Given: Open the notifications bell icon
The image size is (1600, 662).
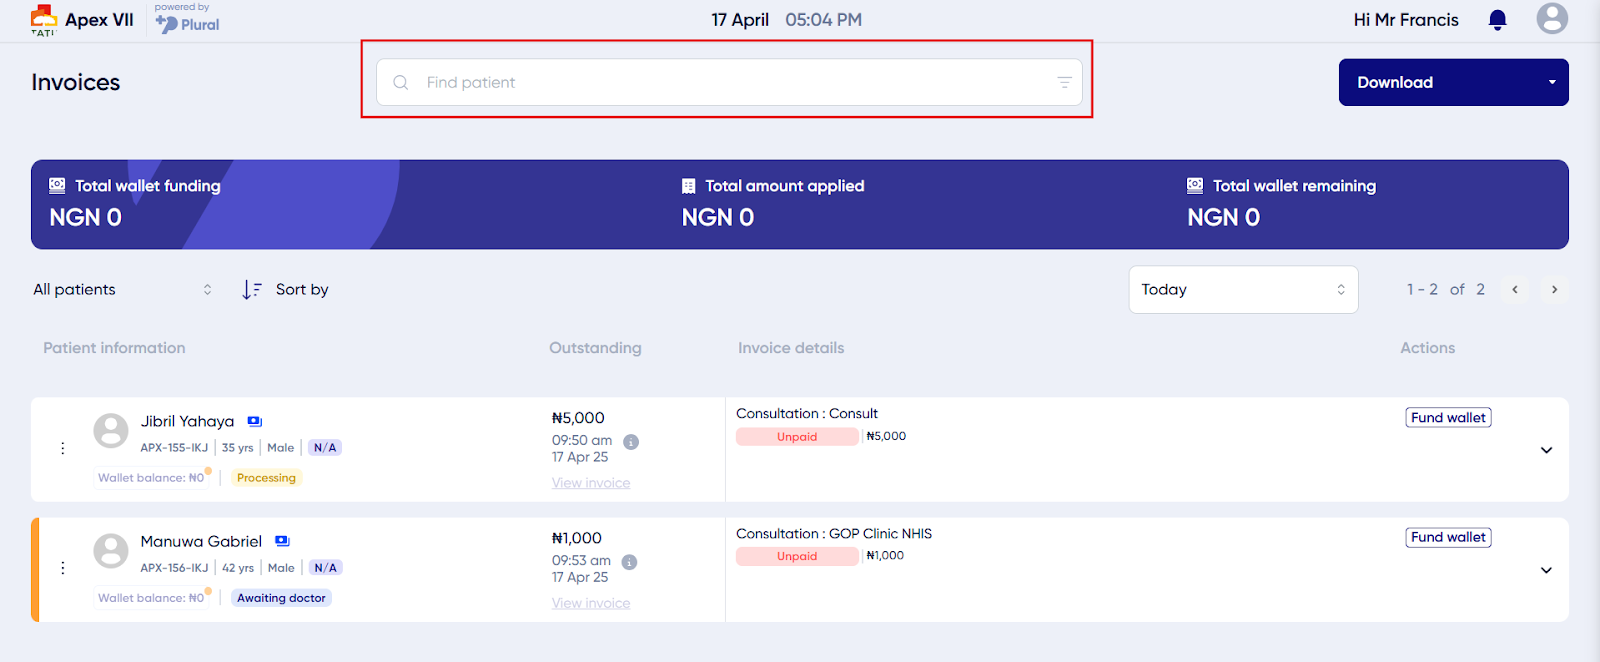Looking at the screenshot, I should [x=1497, y=20].
